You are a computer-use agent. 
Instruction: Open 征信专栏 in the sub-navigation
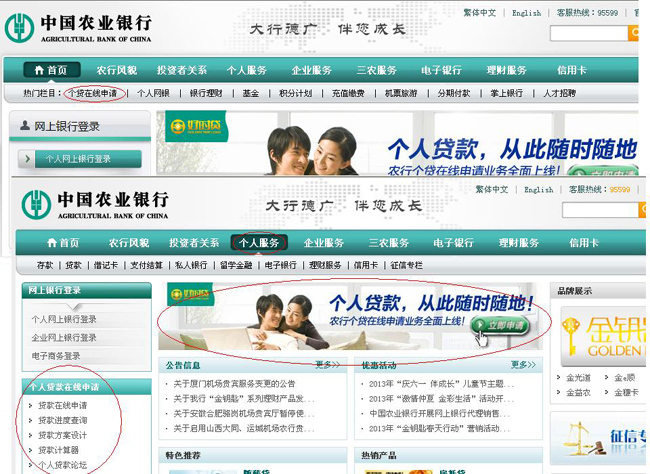click(406, 265)
